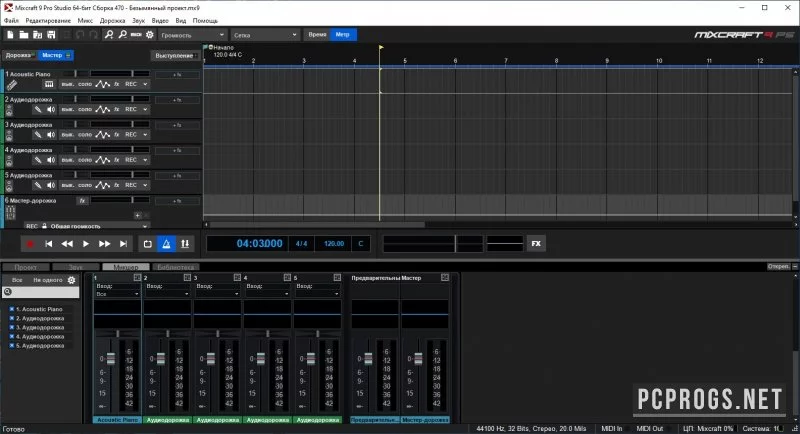800x434 pixels.
Task: Uncheck 5. Аудиодорожка in the mixer list
Action: click(12, 346)
